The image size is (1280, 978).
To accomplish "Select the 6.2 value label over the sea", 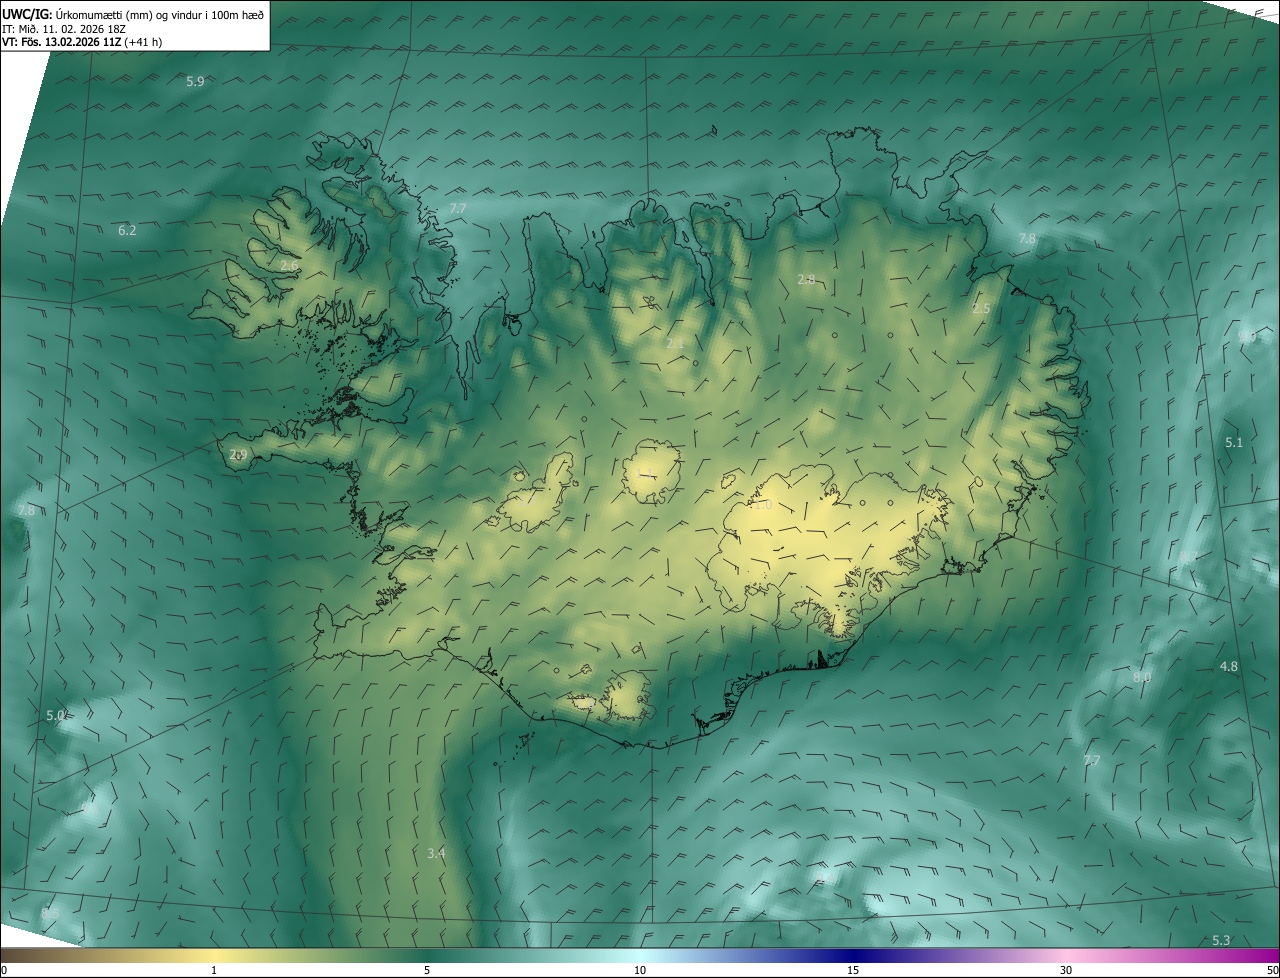I will click(127, 230).
